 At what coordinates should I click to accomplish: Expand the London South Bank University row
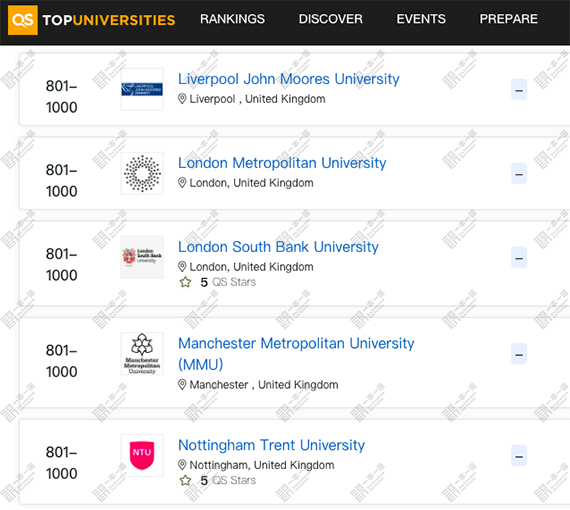pyautogui.click(x=519, y=257)
